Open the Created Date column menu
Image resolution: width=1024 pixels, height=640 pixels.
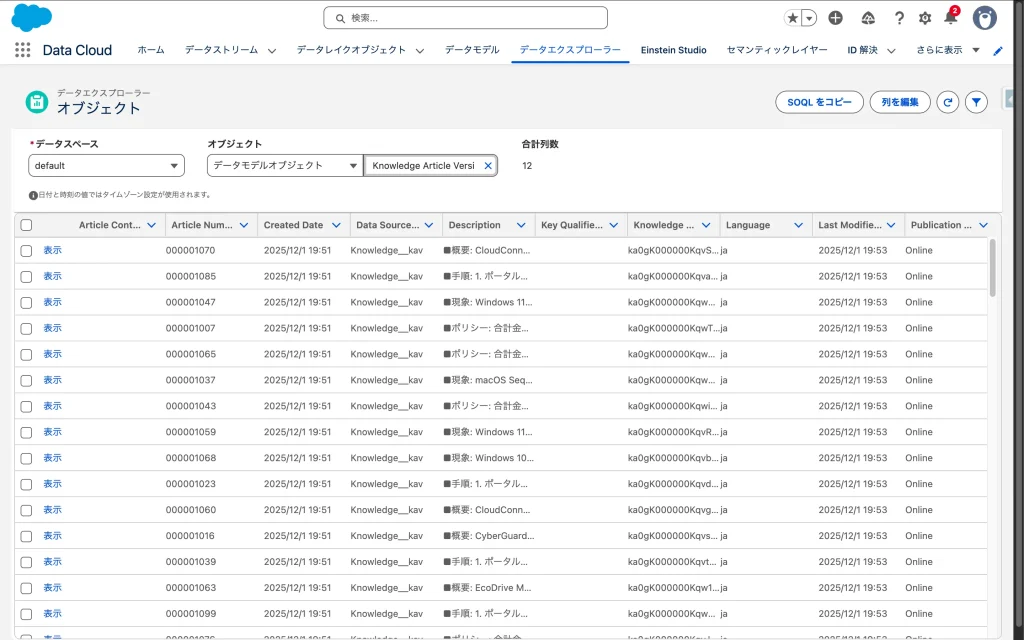[336, 225]
